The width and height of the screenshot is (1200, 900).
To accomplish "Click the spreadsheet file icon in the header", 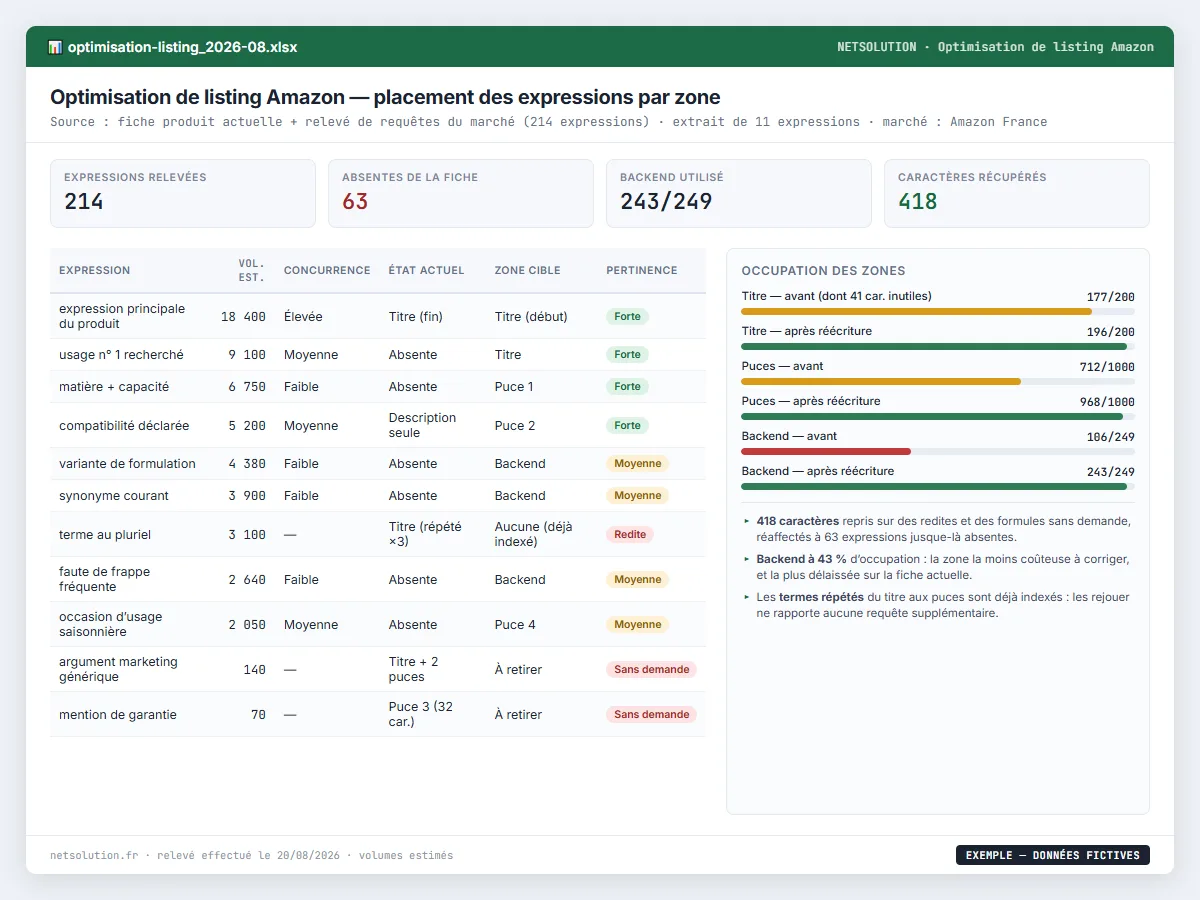I will pyautogui.click(x=55, y=47).
